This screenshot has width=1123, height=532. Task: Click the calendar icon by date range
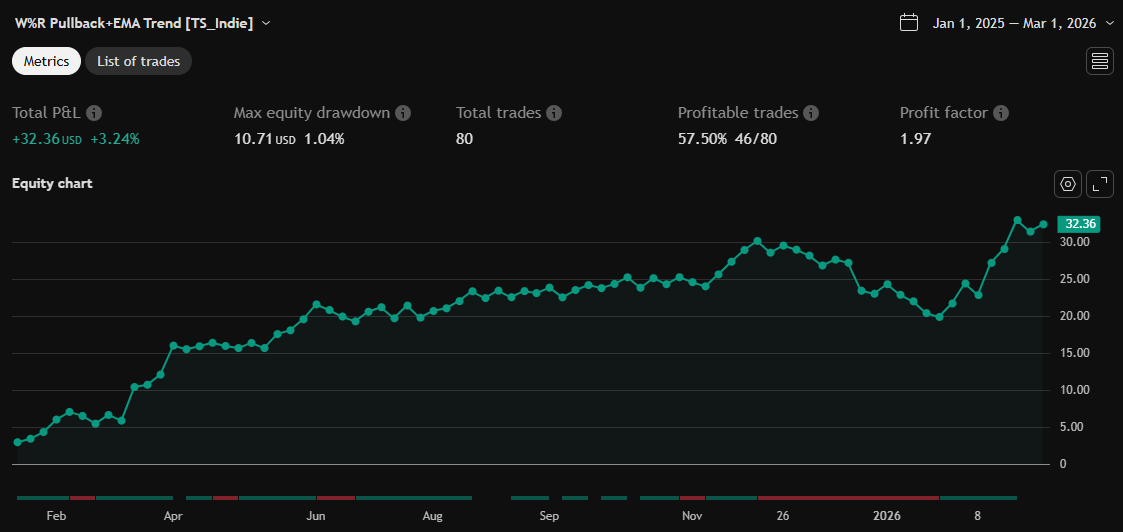point(909,23)
